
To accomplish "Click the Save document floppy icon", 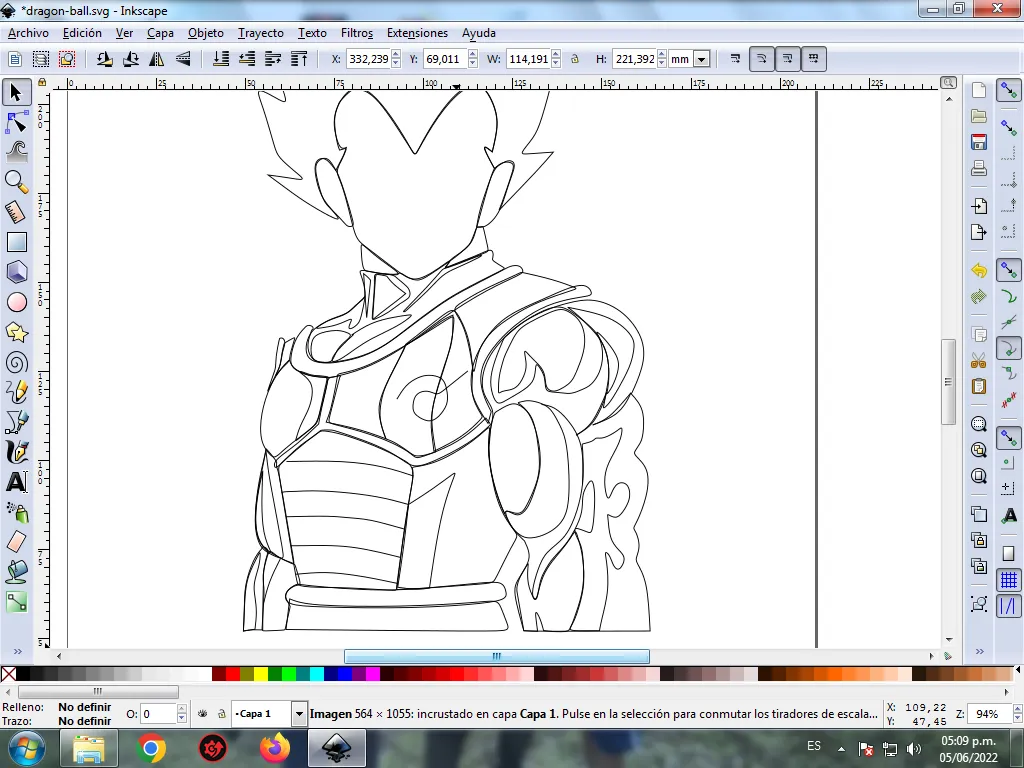I will (978, 142).
